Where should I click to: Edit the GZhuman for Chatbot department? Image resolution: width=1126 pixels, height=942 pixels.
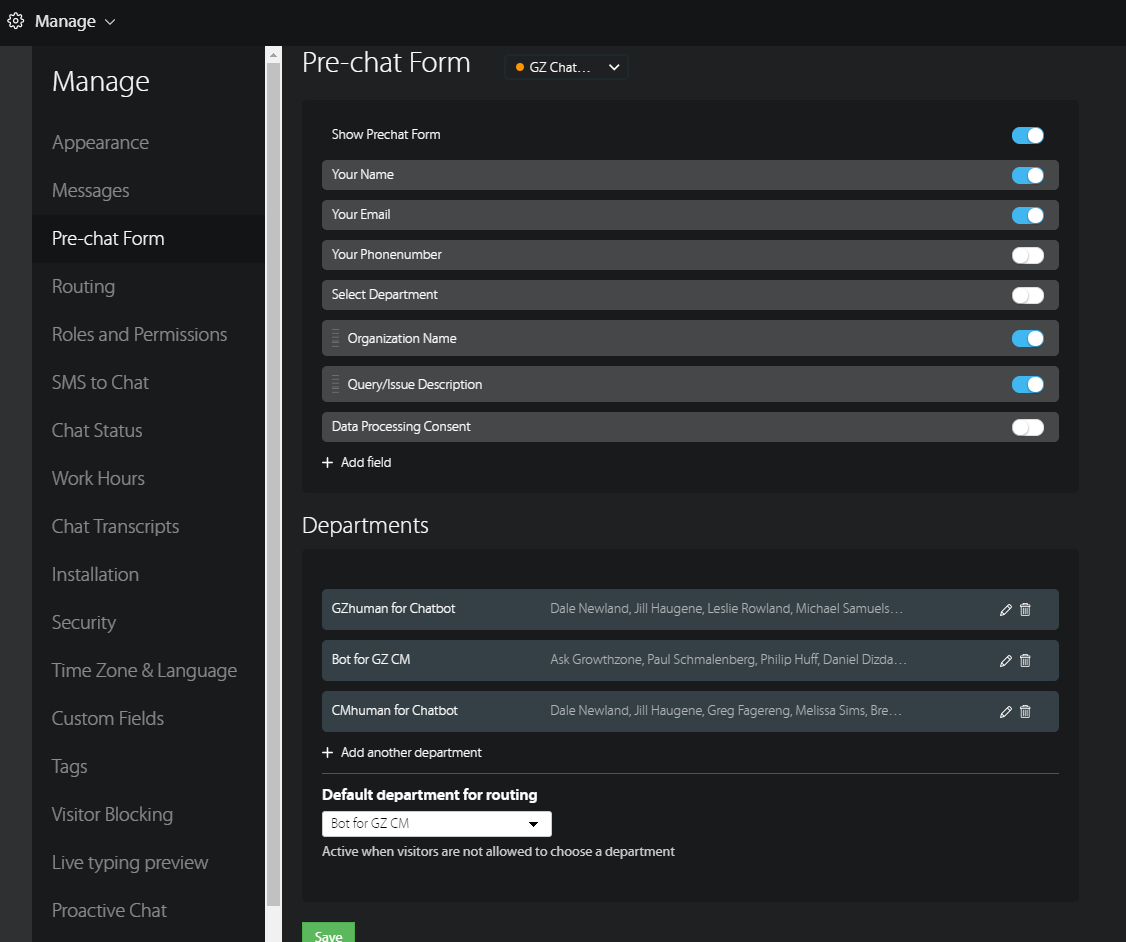click(x=1005, y=610)
